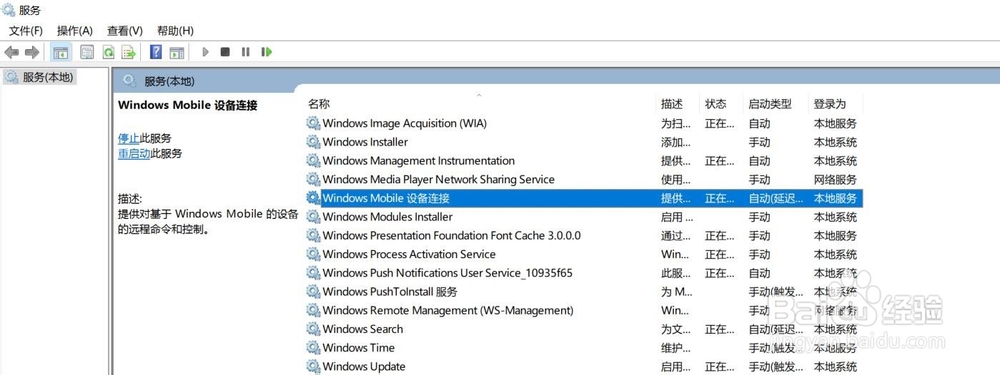Open the 查看(V) menu

[124, 31]
